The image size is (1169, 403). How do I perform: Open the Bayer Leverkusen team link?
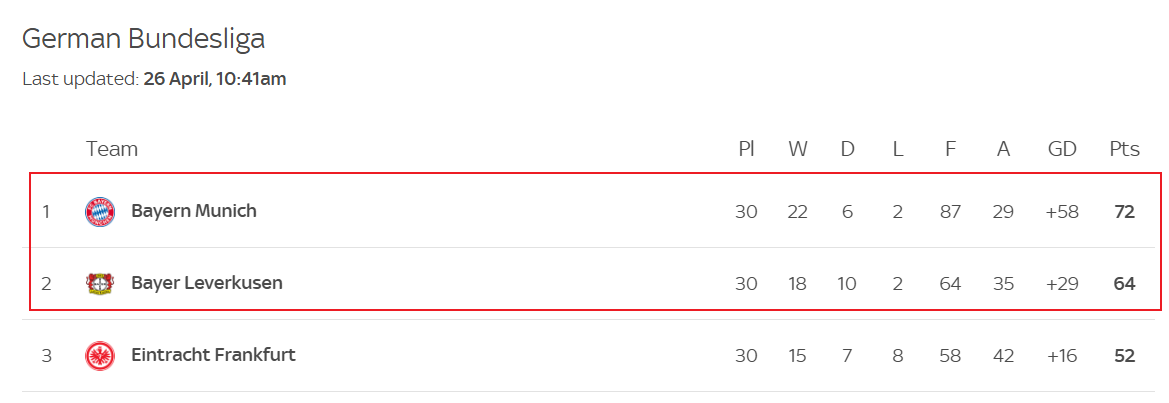tap(207, 283)
